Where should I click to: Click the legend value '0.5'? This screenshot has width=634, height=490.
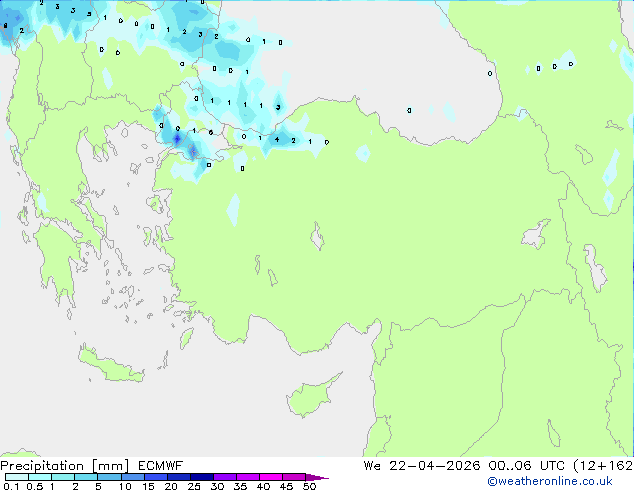[x=35, y=486]
